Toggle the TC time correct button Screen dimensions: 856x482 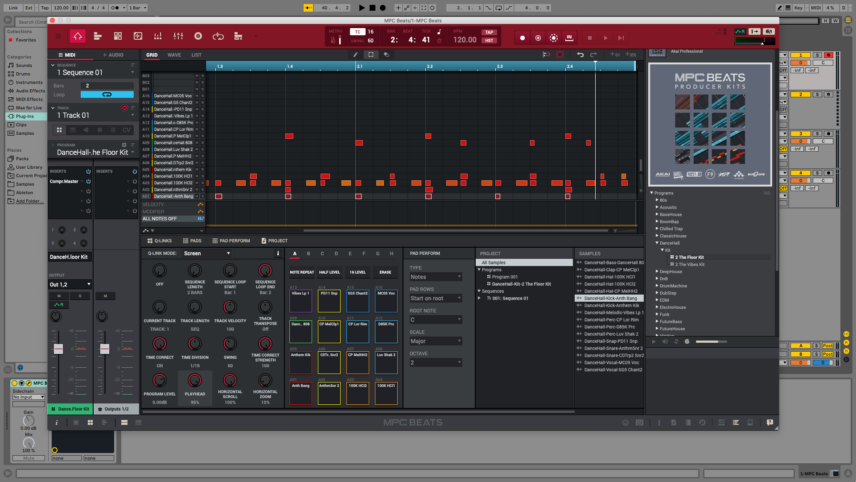point(358,32)
